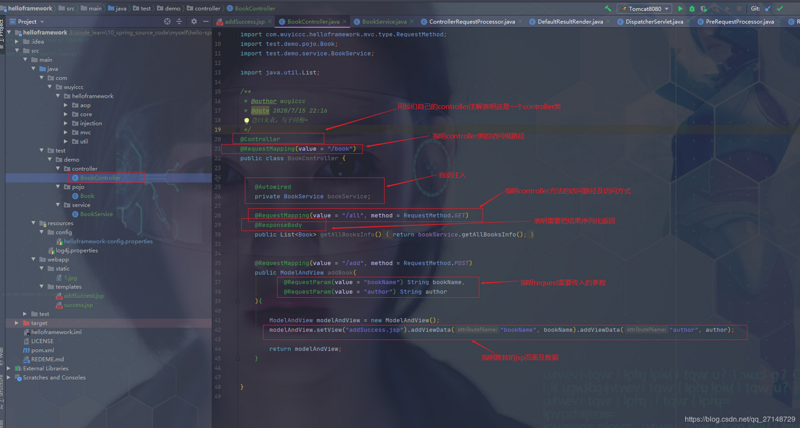Switch to the DispatcherServlet.java tab
Screen dimensions: 800x428
pos(654,21)
